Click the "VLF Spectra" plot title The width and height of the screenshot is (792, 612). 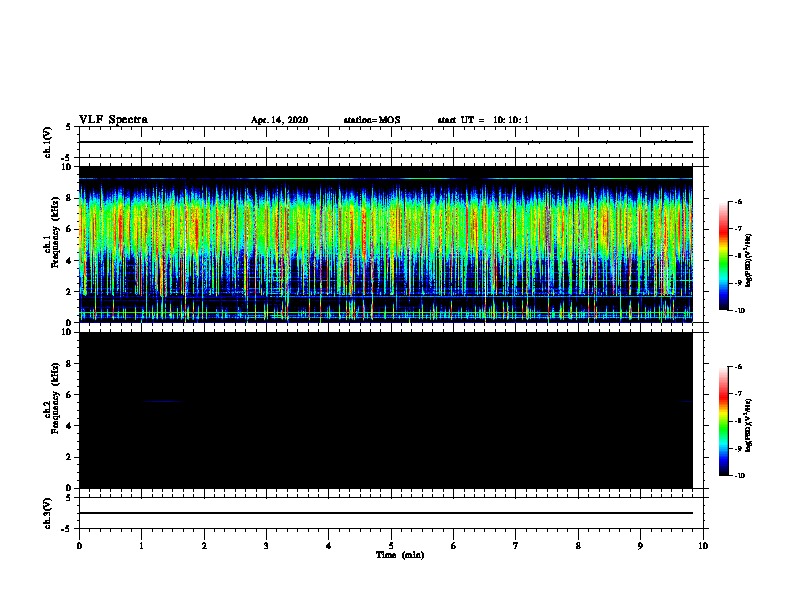(113, 120)
